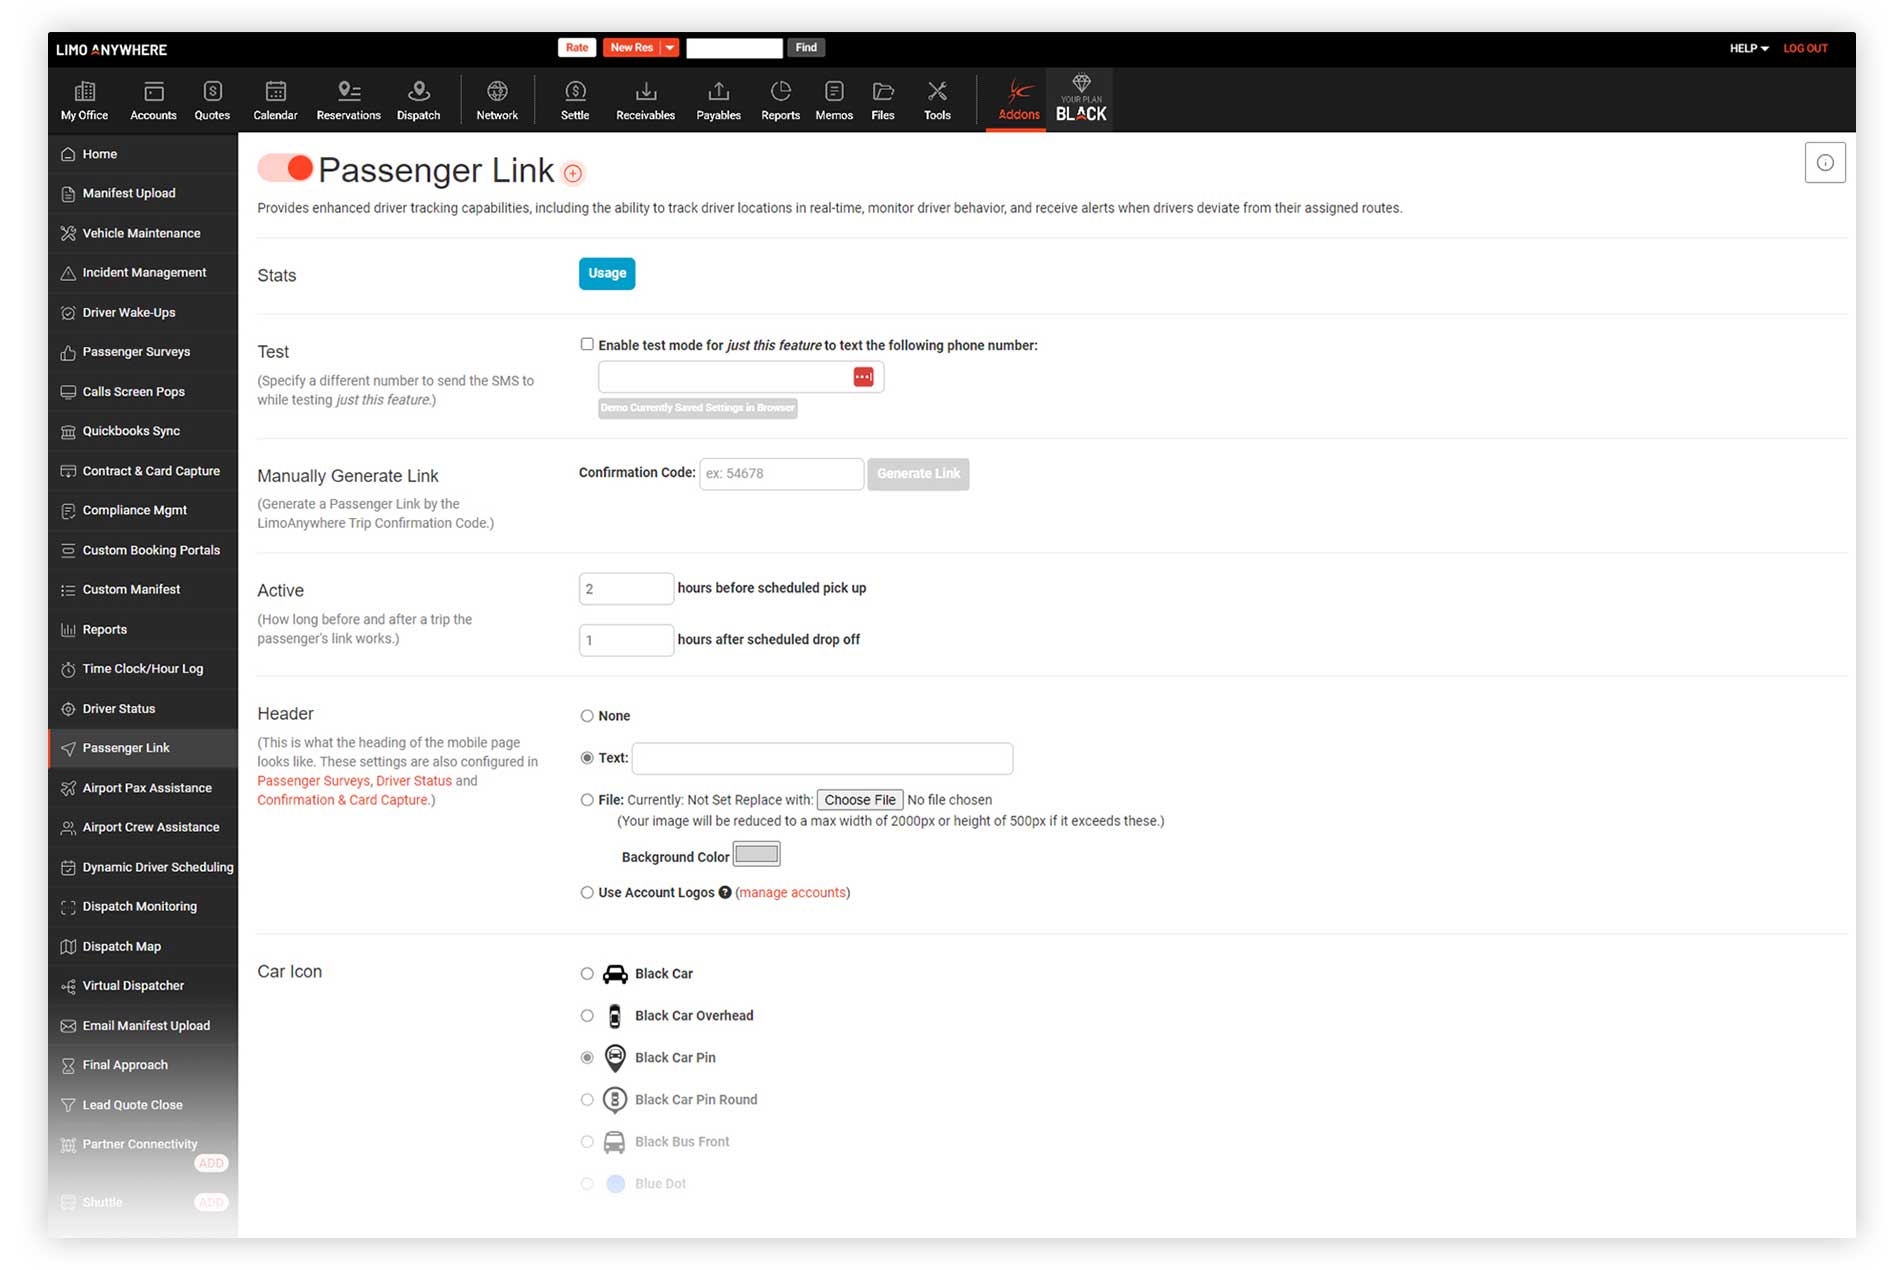Select Vehicle Maintenance in sidebar menu
Viewport: 1904px width, 1270px height.
tap(141, 233)
